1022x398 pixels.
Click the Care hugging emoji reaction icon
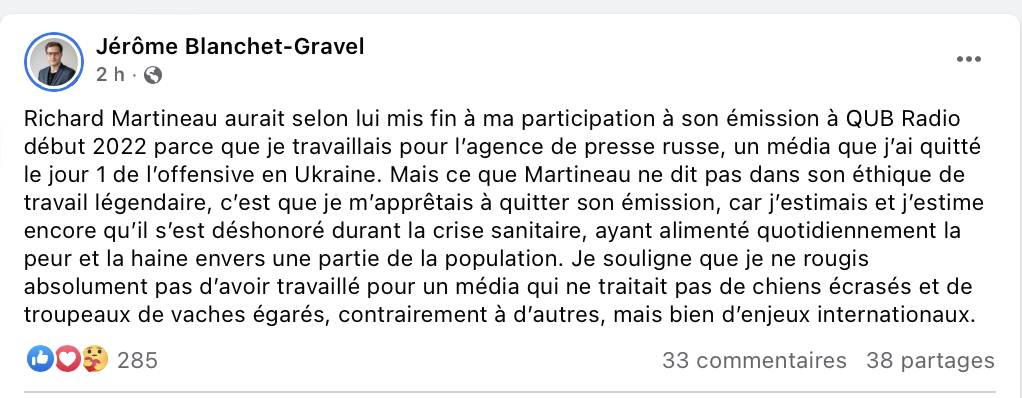click(95, 358)
